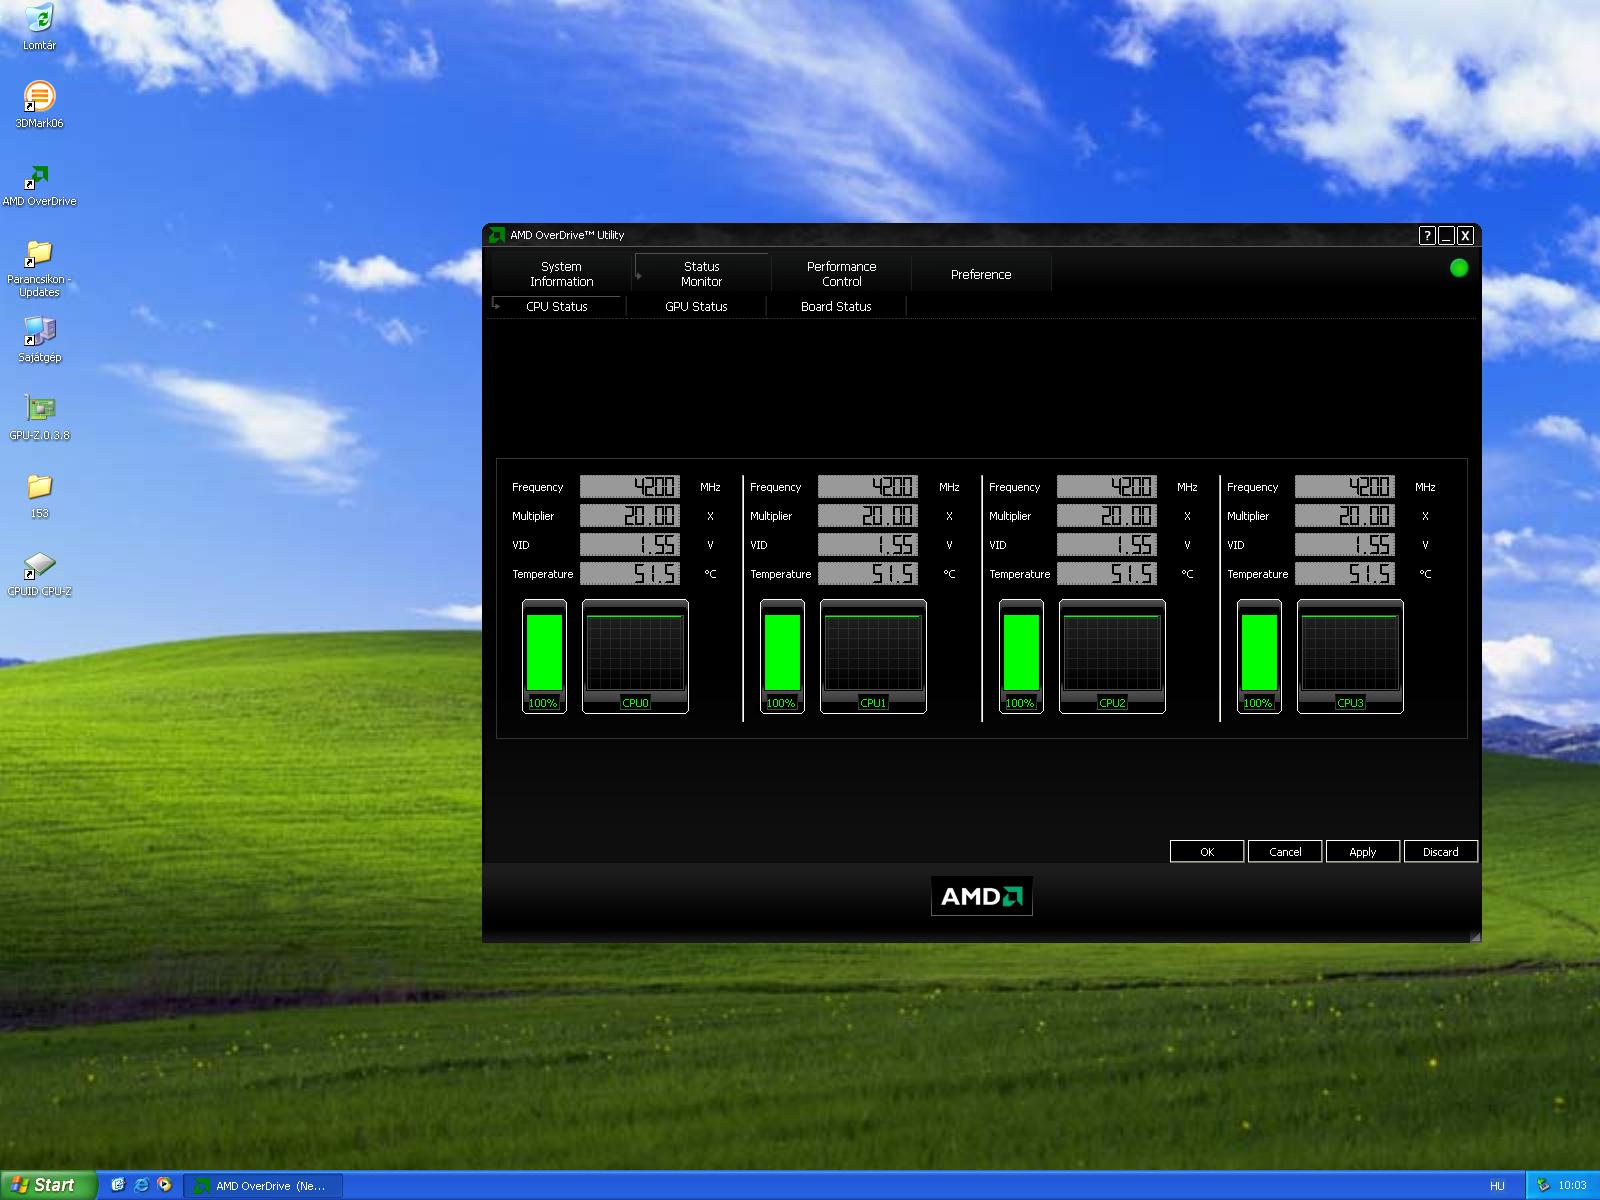1600x1200 pixels.
Task: Show the Board Status sub-tab
Action: coord(836,307)
